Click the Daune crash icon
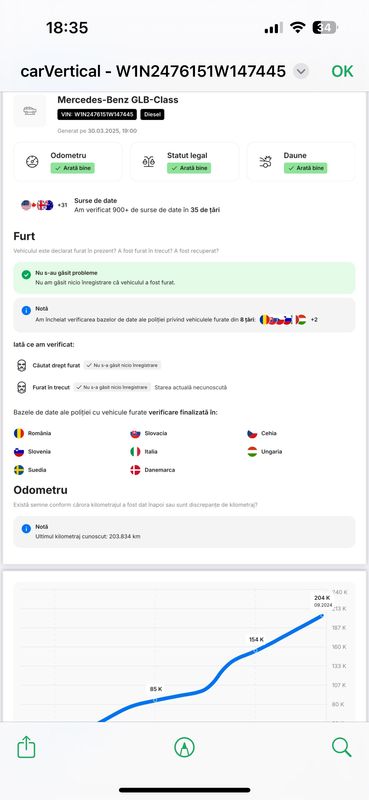Viewport: 369px width, 800px height. (x=265, y=162)
